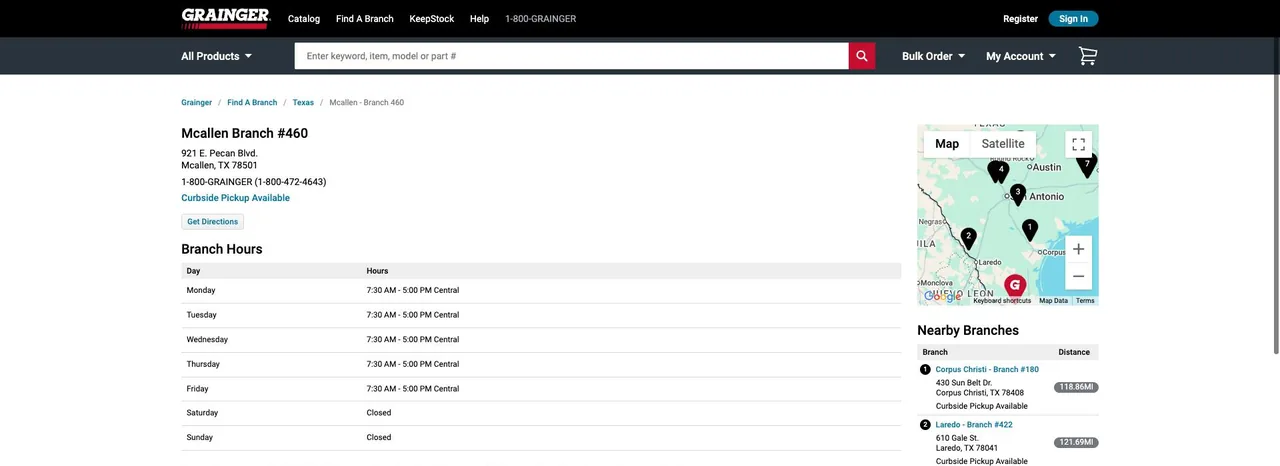Viewport: 1280px width, 466px height.
Task: Click the red search magnifier button
Action: pyautogui.click(x=862, y=56)
